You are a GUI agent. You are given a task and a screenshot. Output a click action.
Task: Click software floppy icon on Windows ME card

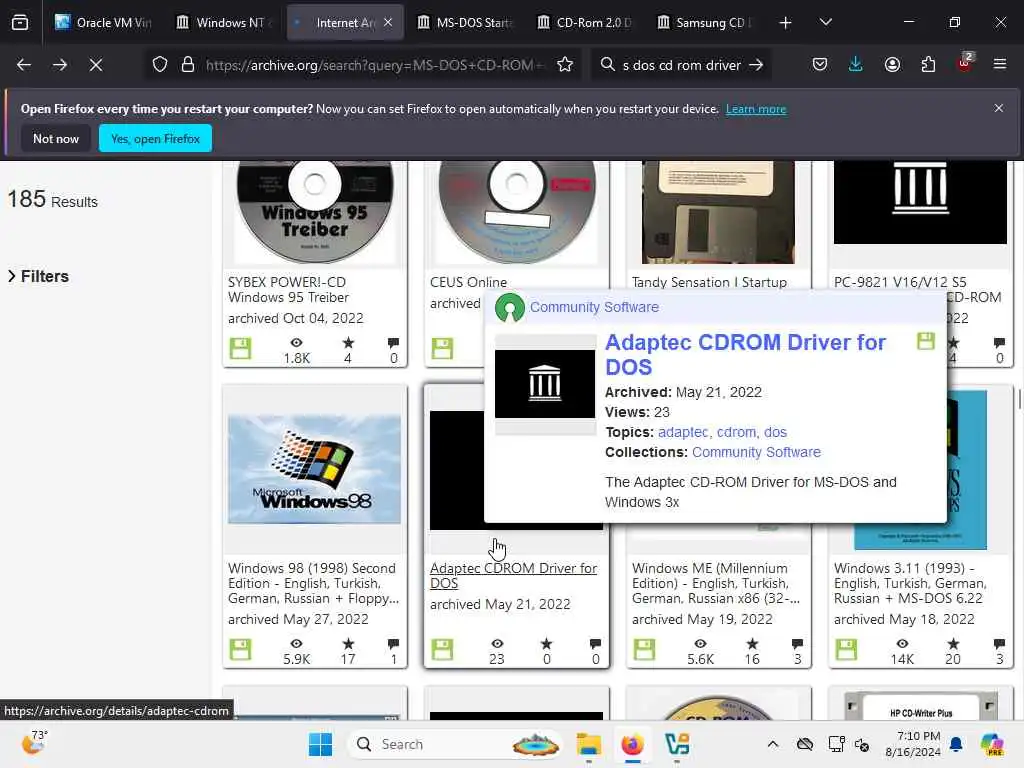644,650
